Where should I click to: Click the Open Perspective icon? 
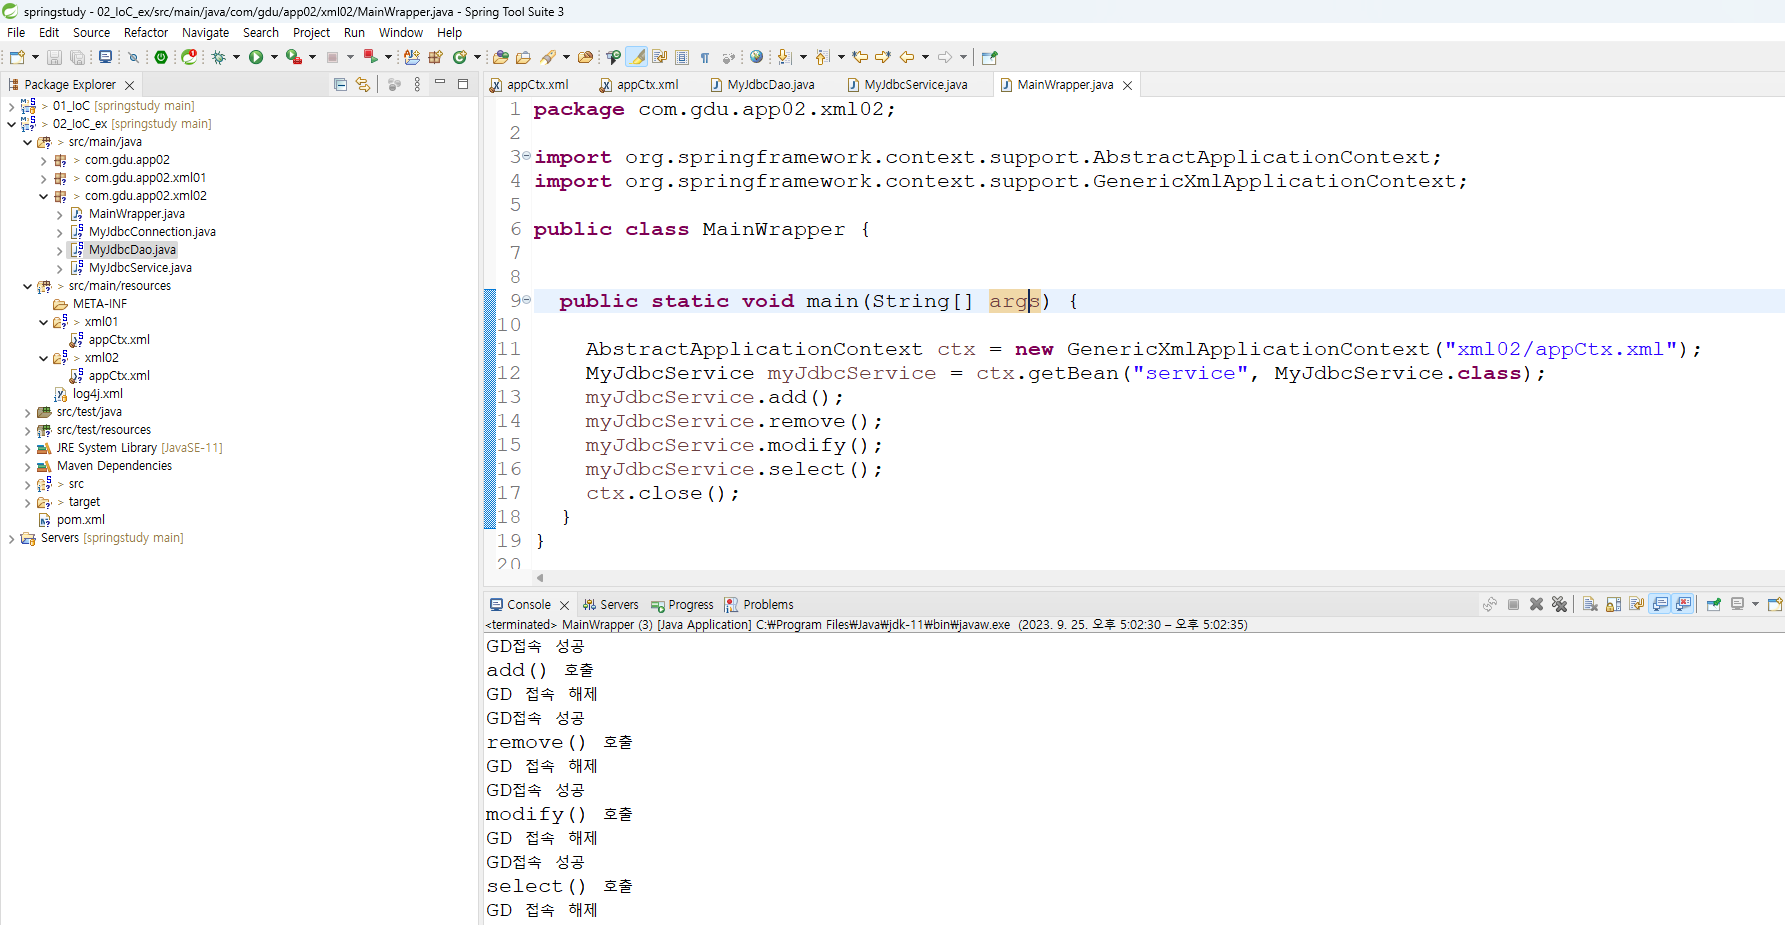coord(990,57)
